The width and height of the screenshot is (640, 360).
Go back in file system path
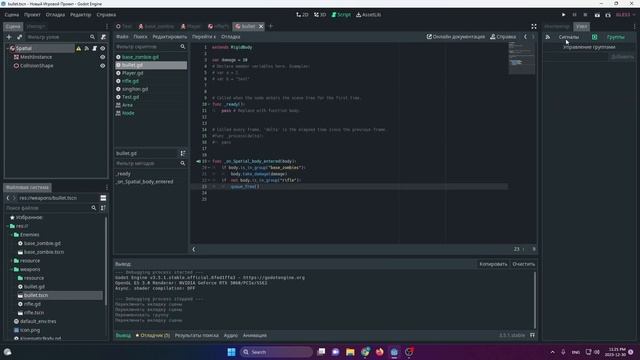click(8, 198)
